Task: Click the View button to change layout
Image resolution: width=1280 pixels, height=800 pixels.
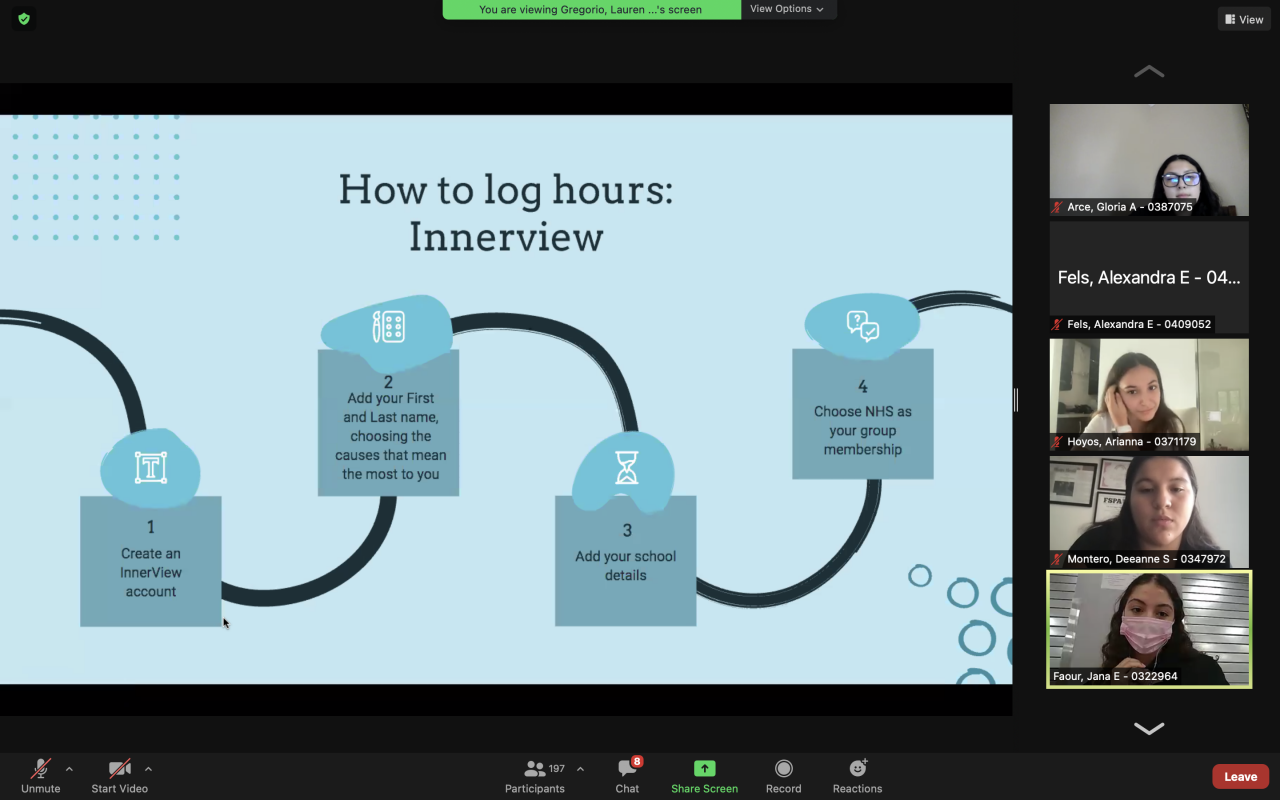Action: 1244,19
